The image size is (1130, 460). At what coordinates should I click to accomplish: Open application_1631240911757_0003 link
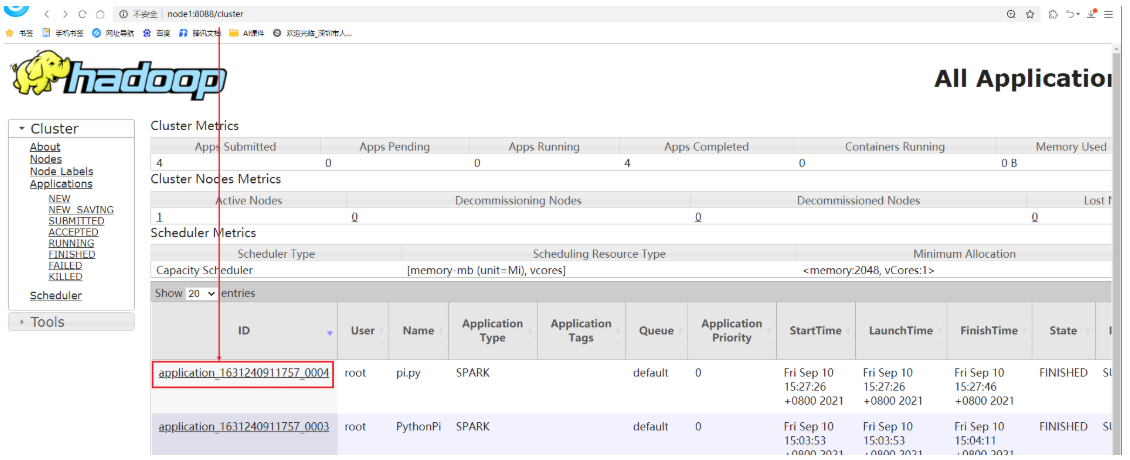[244, 427]
